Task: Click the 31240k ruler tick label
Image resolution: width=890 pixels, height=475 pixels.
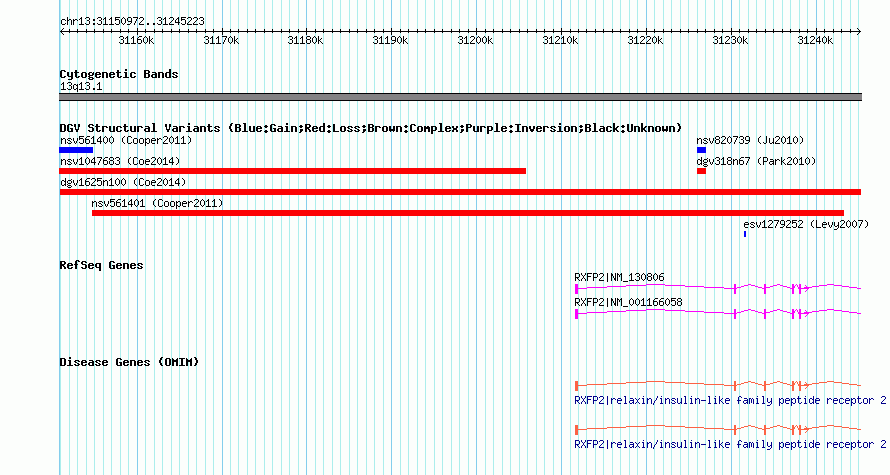Action: click(816, 40)
